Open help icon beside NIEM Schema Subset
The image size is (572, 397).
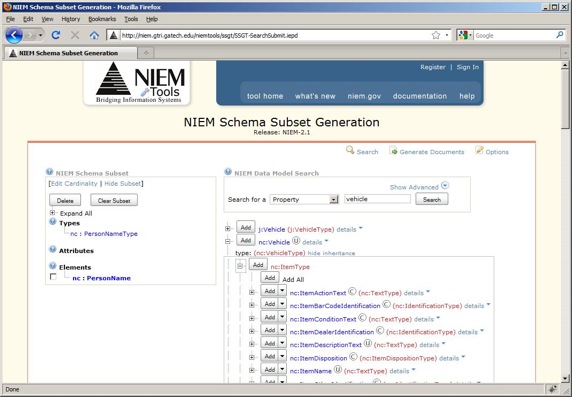[x=49, y=171]
